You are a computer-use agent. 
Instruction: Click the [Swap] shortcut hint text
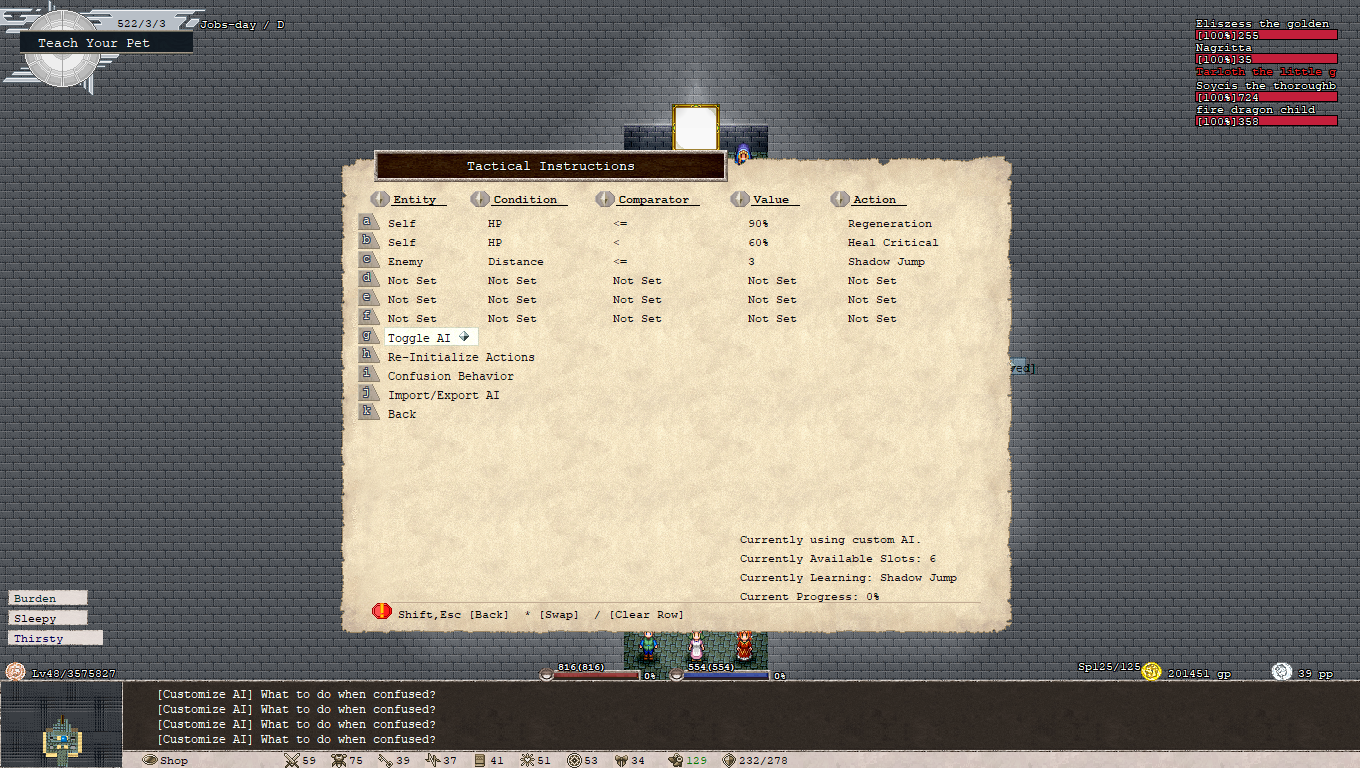pyautogui.click(x=559, y=615)
